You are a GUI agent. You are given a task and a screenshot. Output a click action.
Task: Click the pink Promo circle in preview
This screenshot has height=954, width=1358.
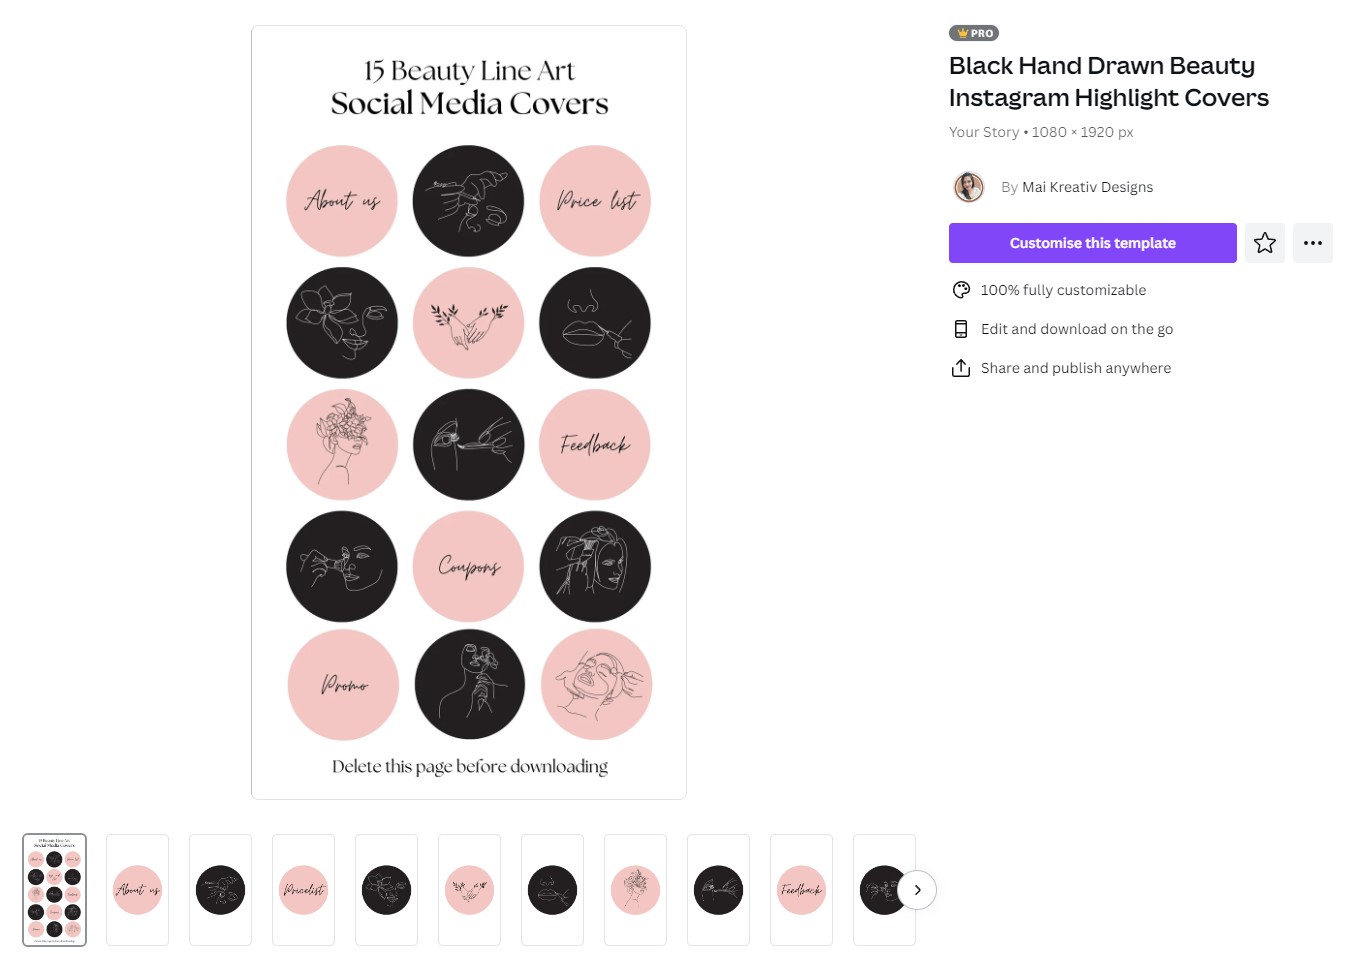click(343, 685)
